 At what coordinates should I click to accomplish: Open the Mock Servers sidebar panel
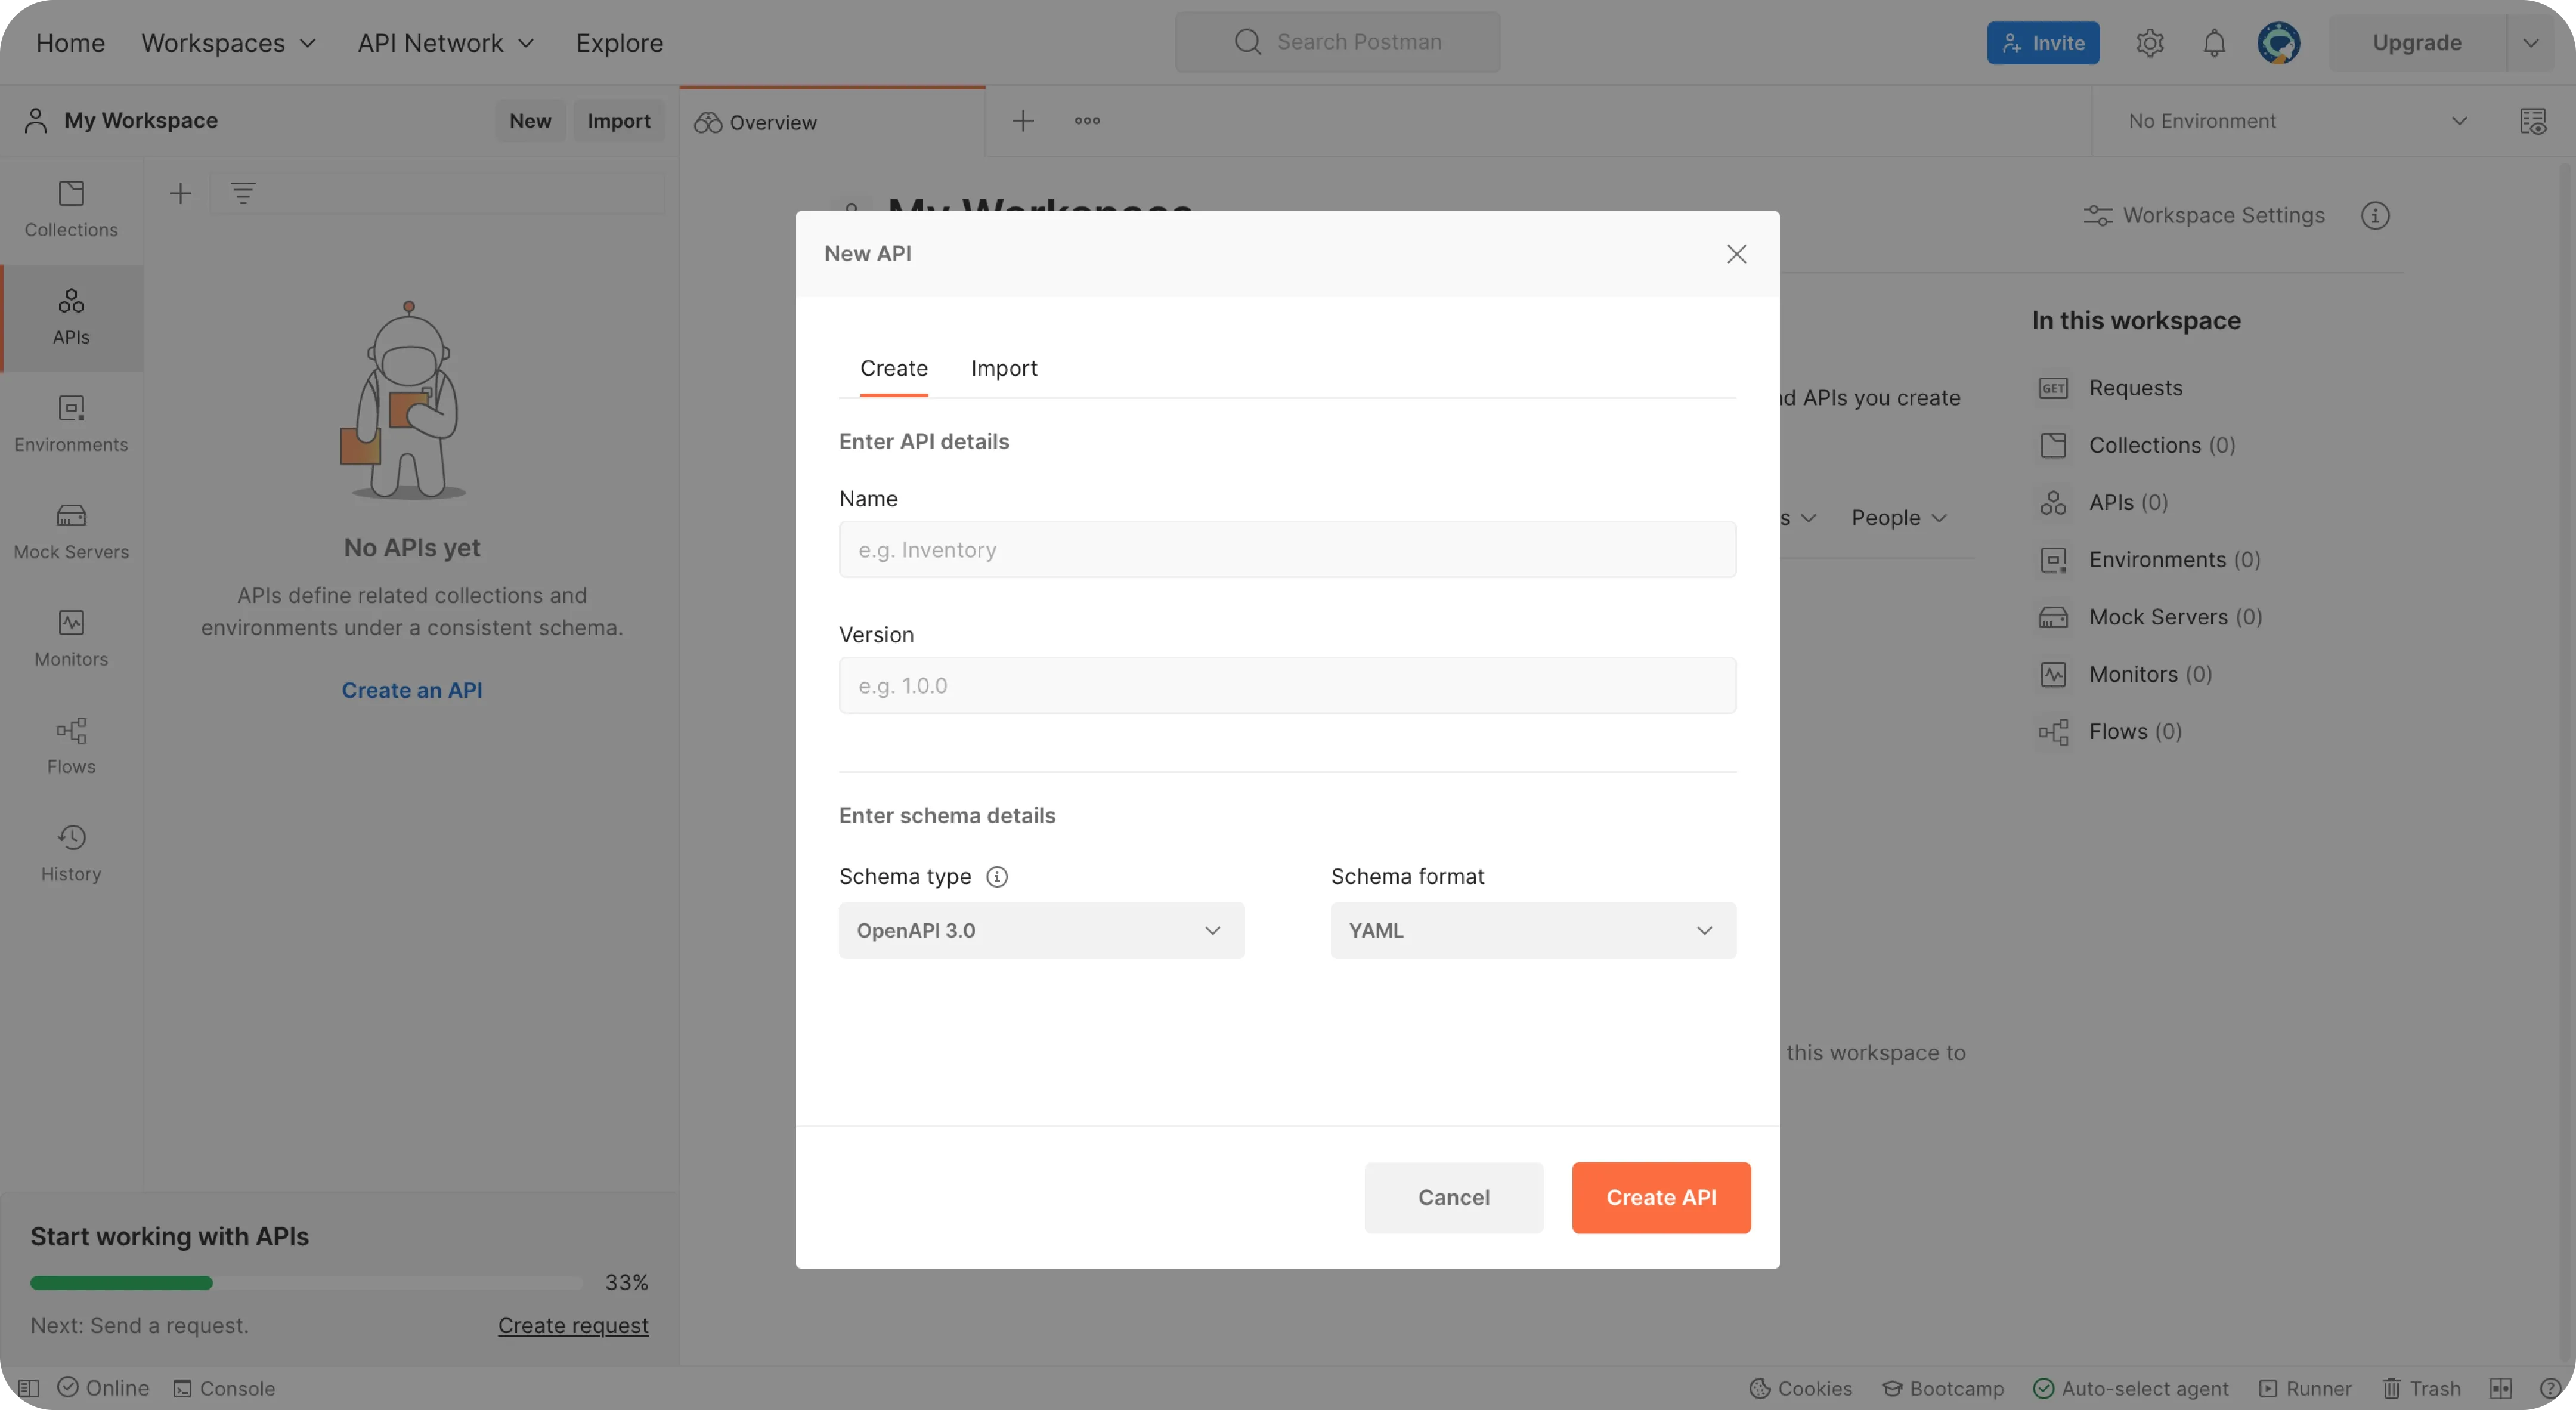pos(71,531)
